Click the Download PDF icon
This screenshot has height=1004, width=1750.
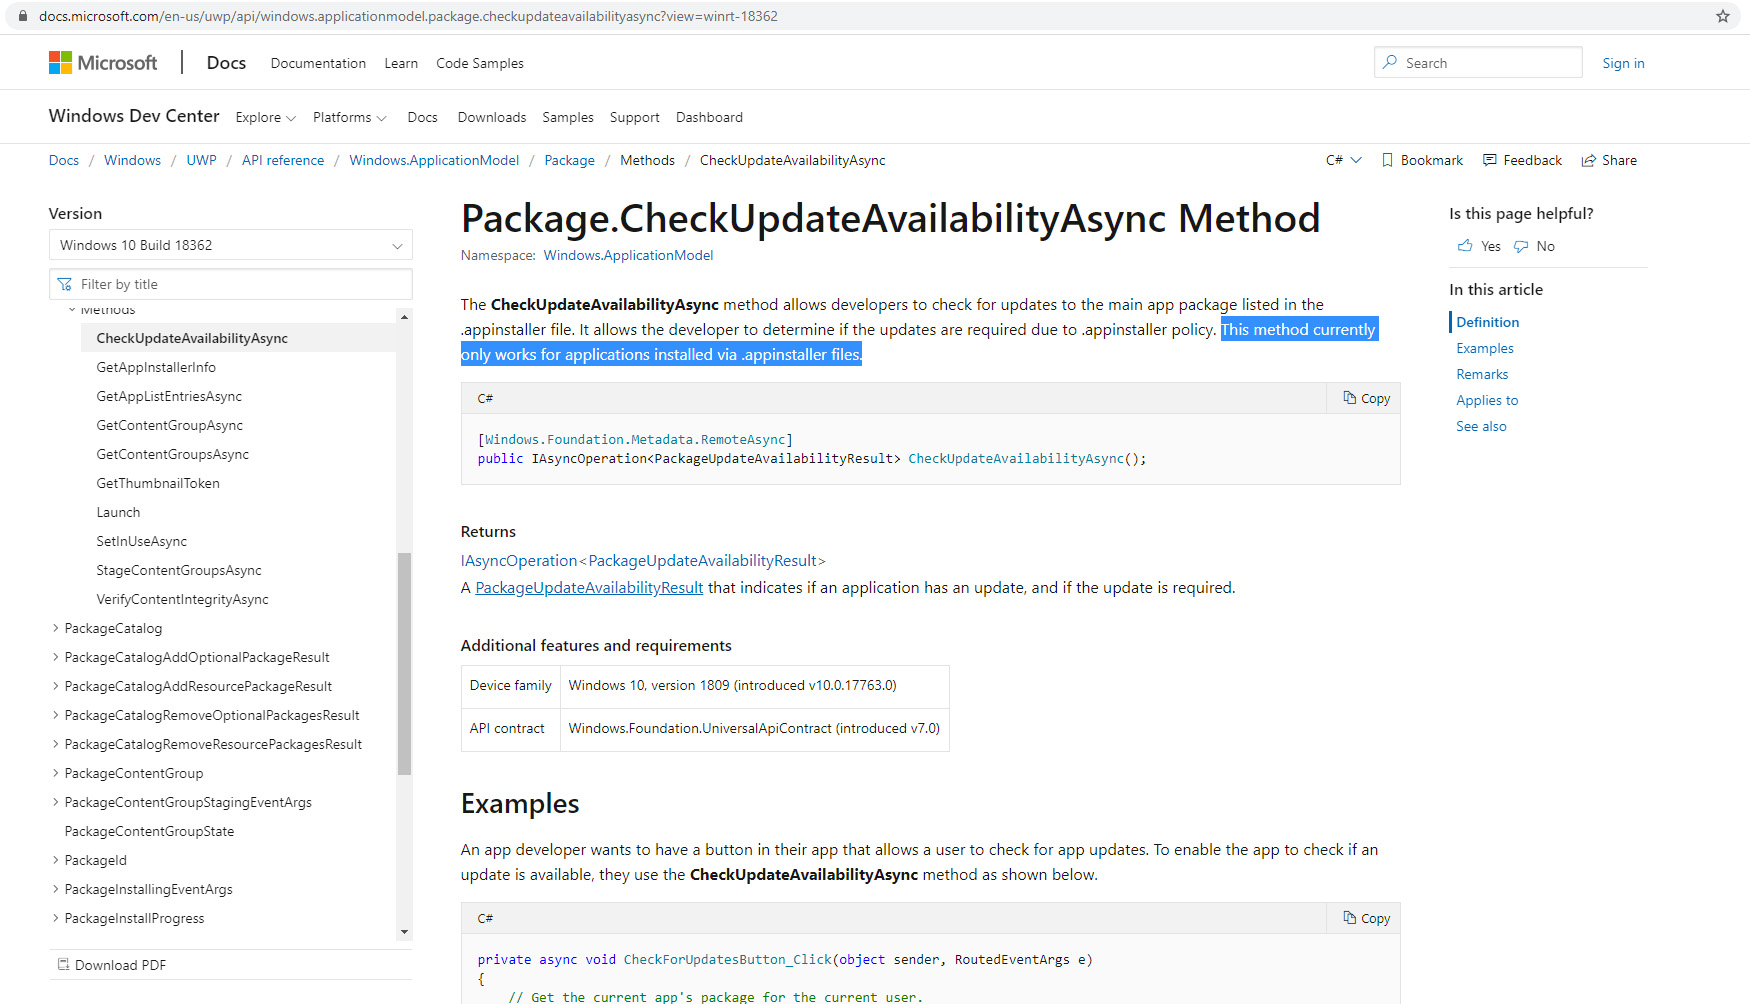64,965
